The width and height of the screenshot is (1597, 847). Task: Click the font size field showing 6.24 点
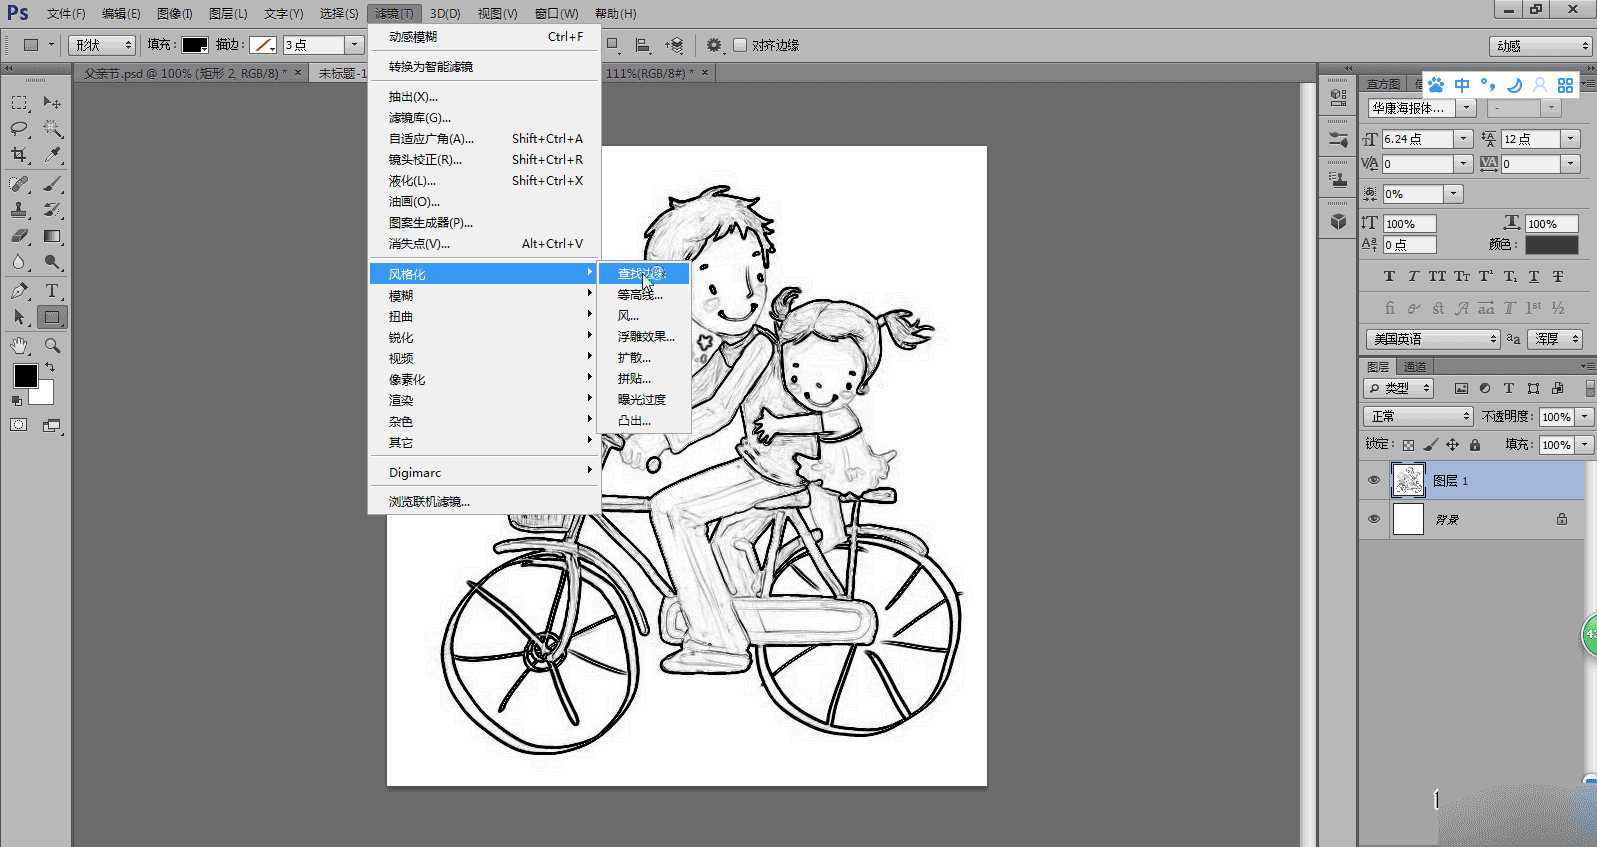pyautogui.click(x=1417, y=139)
